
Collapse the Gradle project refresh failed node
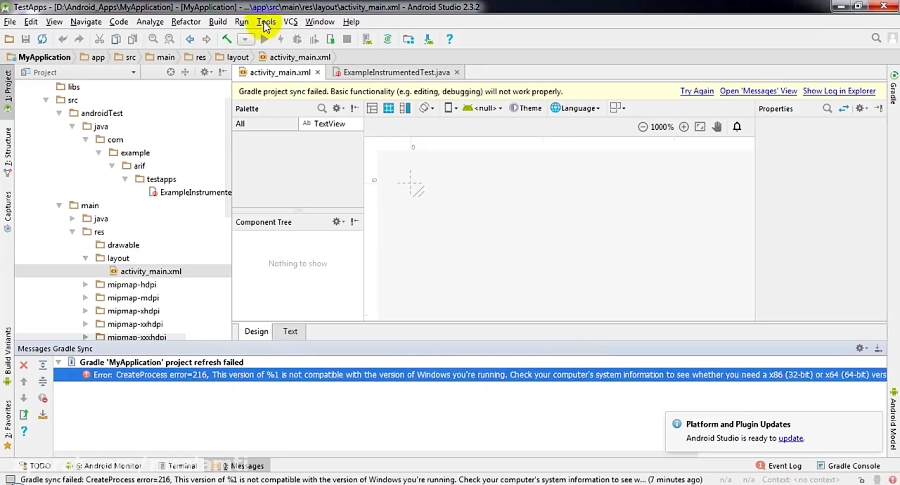coord(58,362)
